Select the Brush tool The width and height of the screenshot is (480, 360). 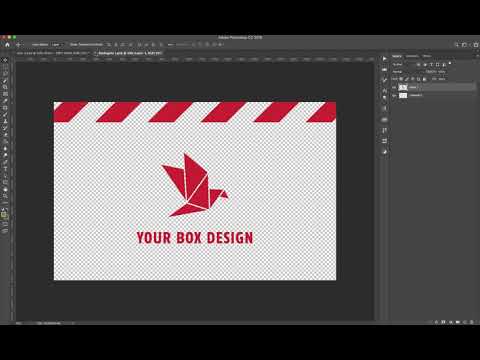5,115
